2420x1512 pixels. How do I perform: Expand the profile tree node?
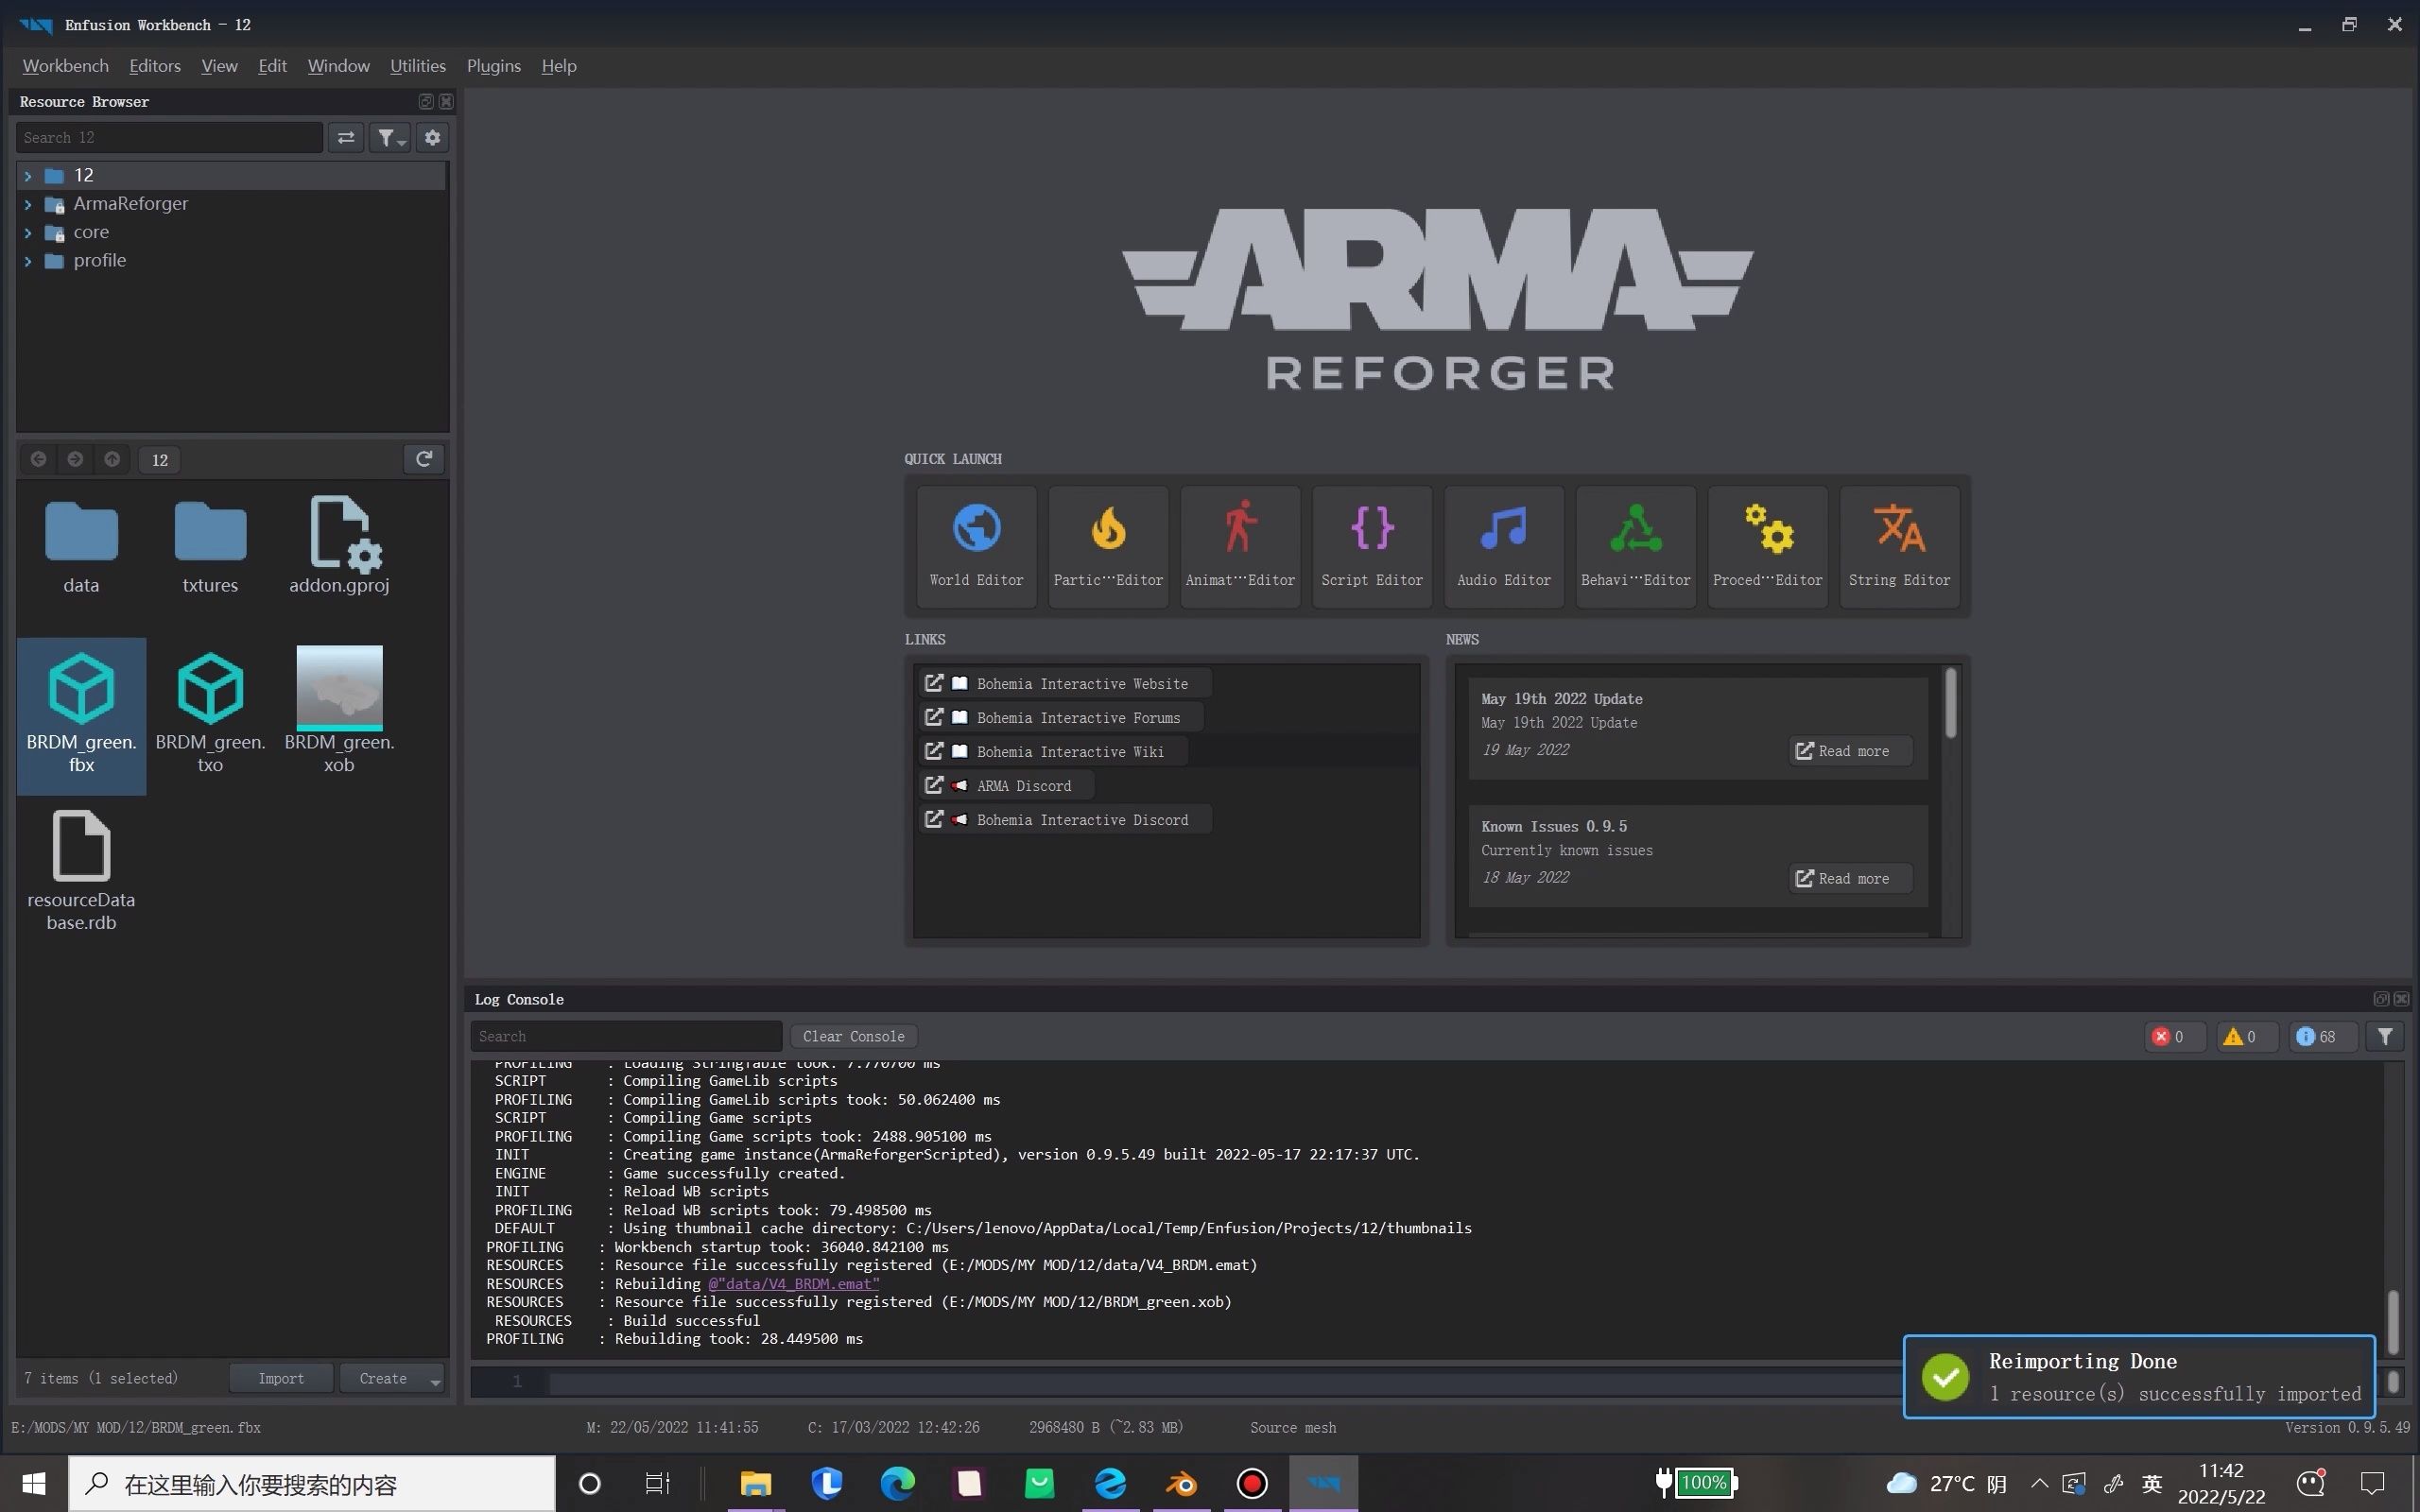click(28, 261)
